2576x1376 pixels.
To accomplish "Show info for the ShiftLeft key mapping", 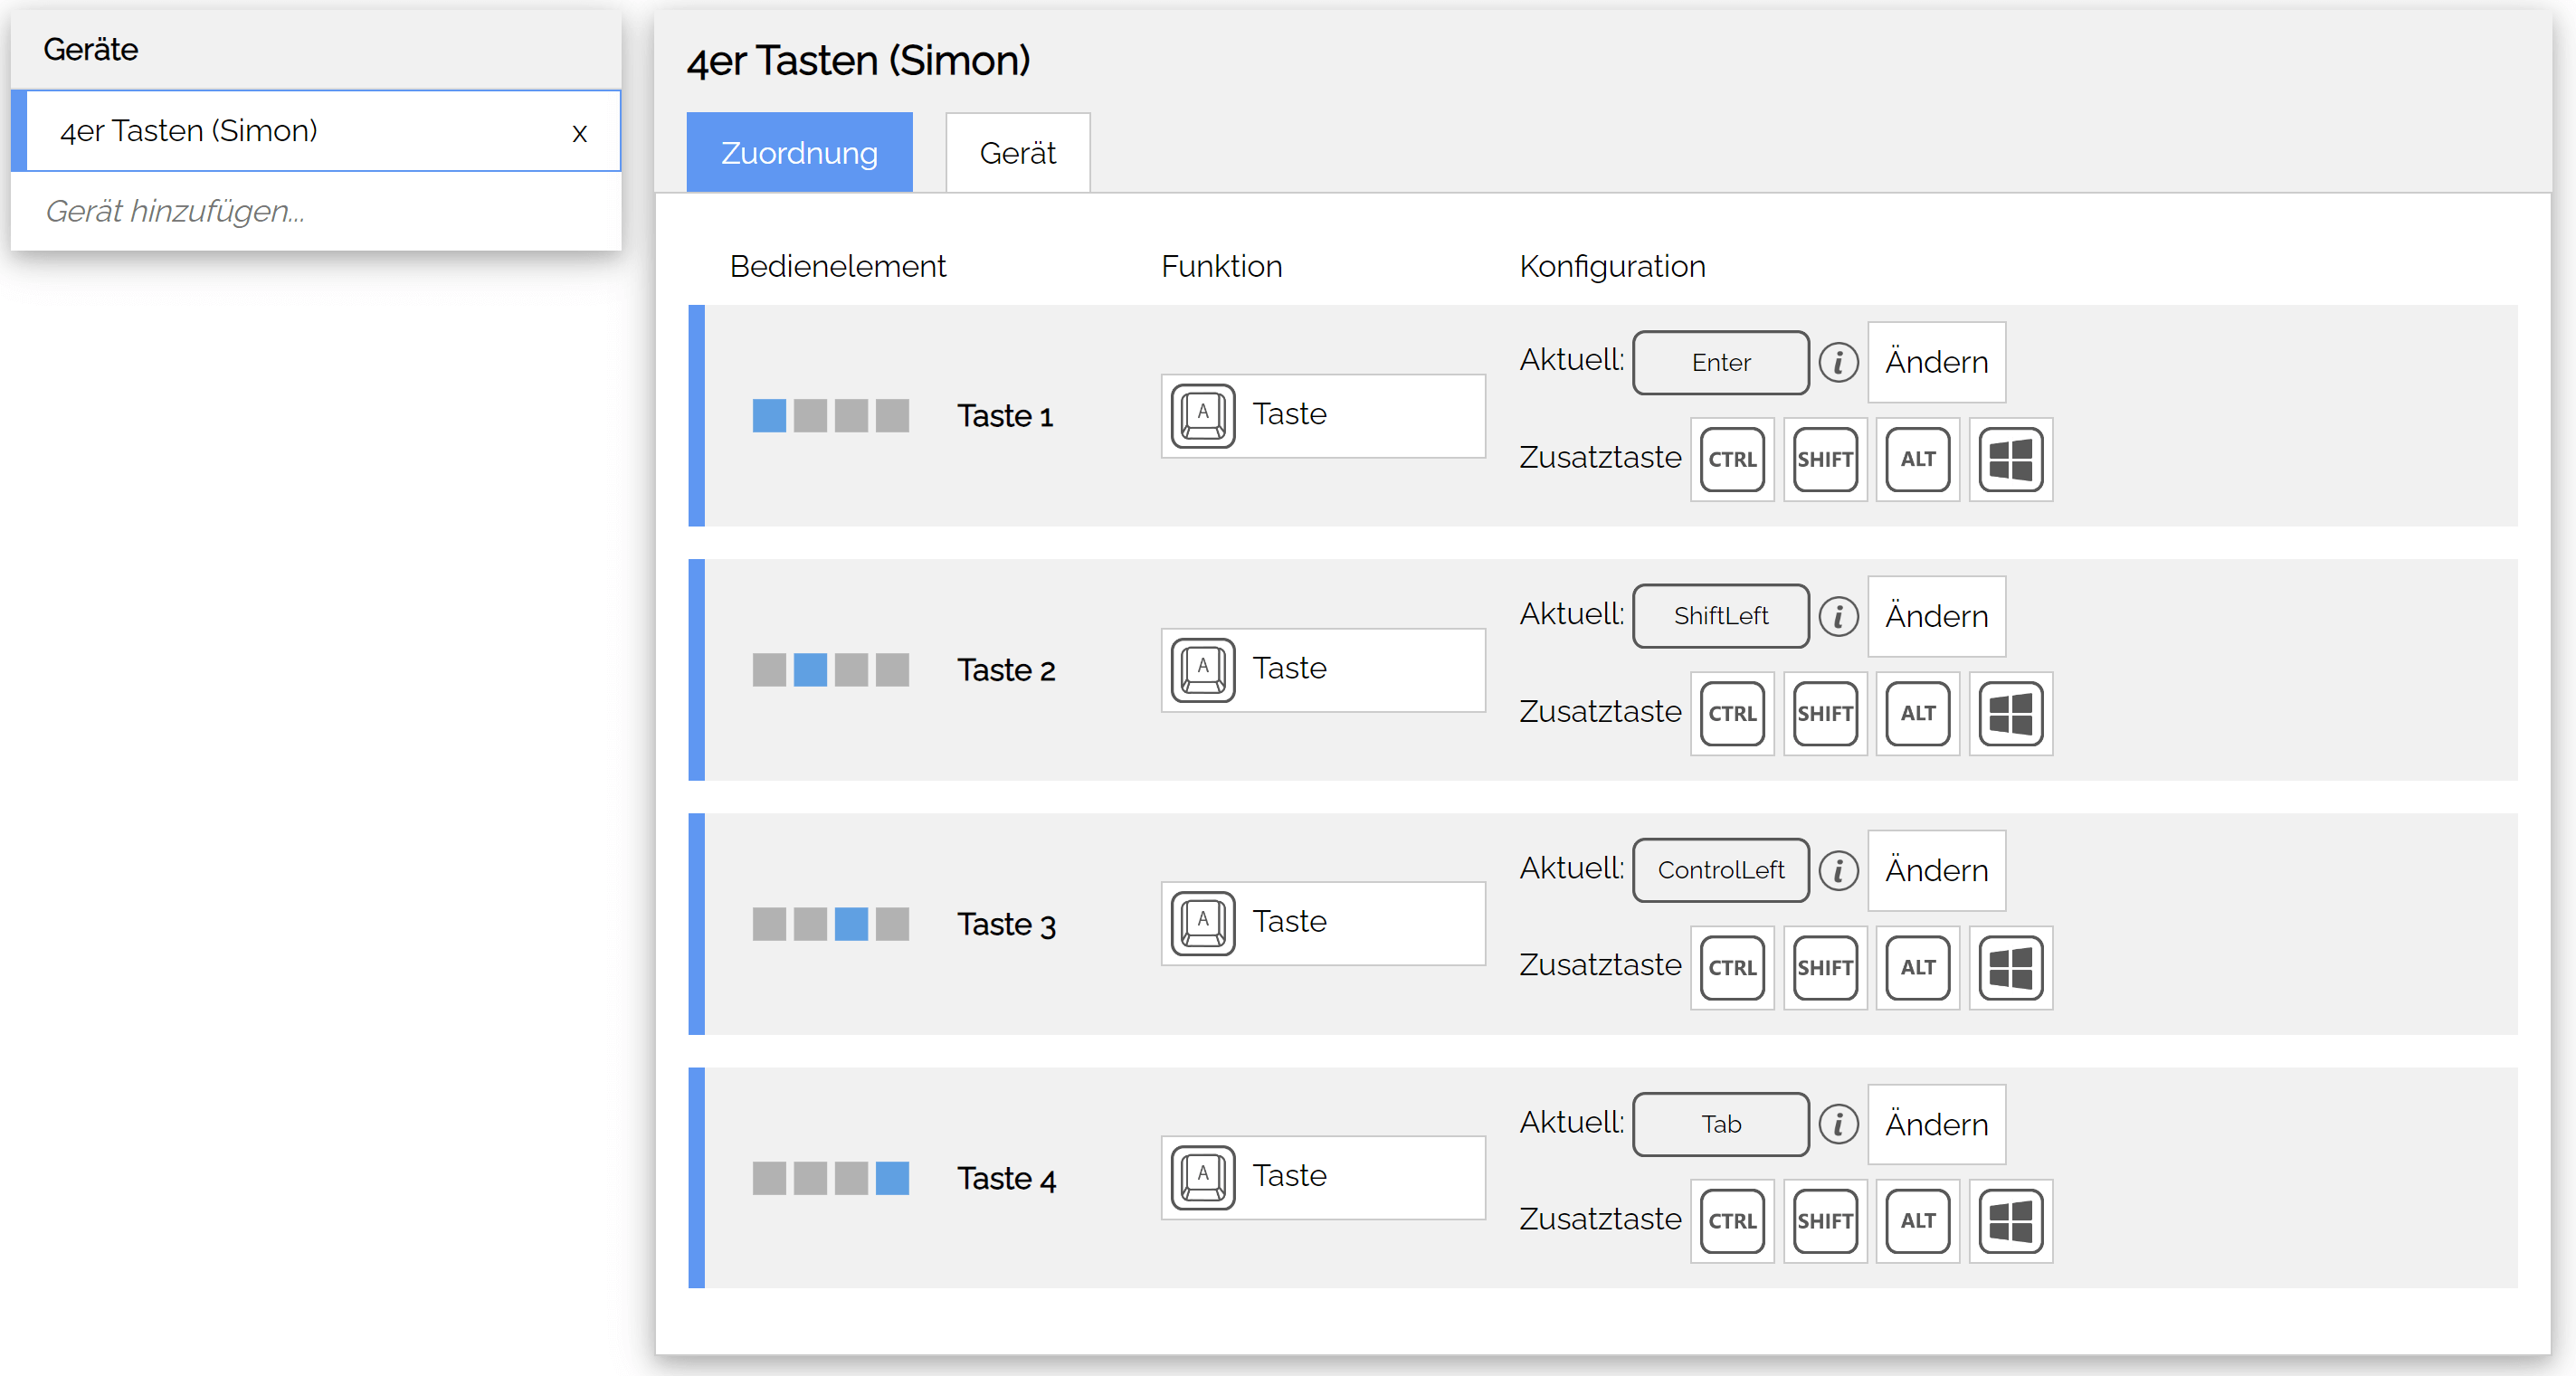I will click(x=1839, y=616).
